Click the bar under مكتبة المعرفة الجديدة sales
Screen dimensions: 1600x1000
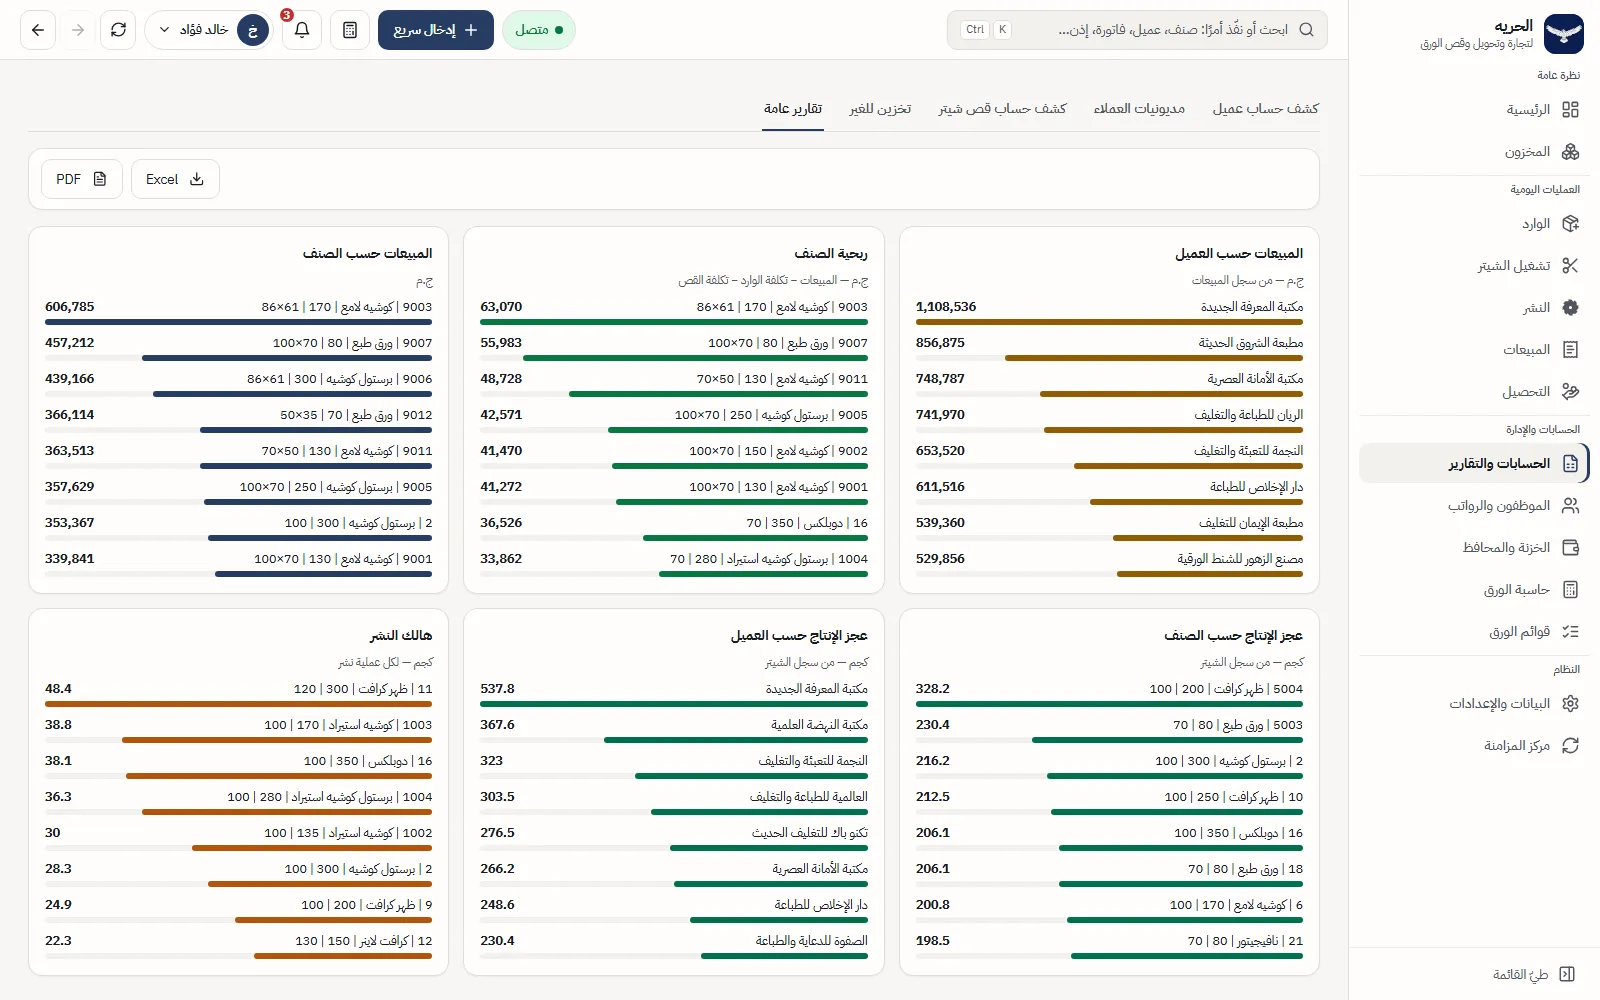1109,322
